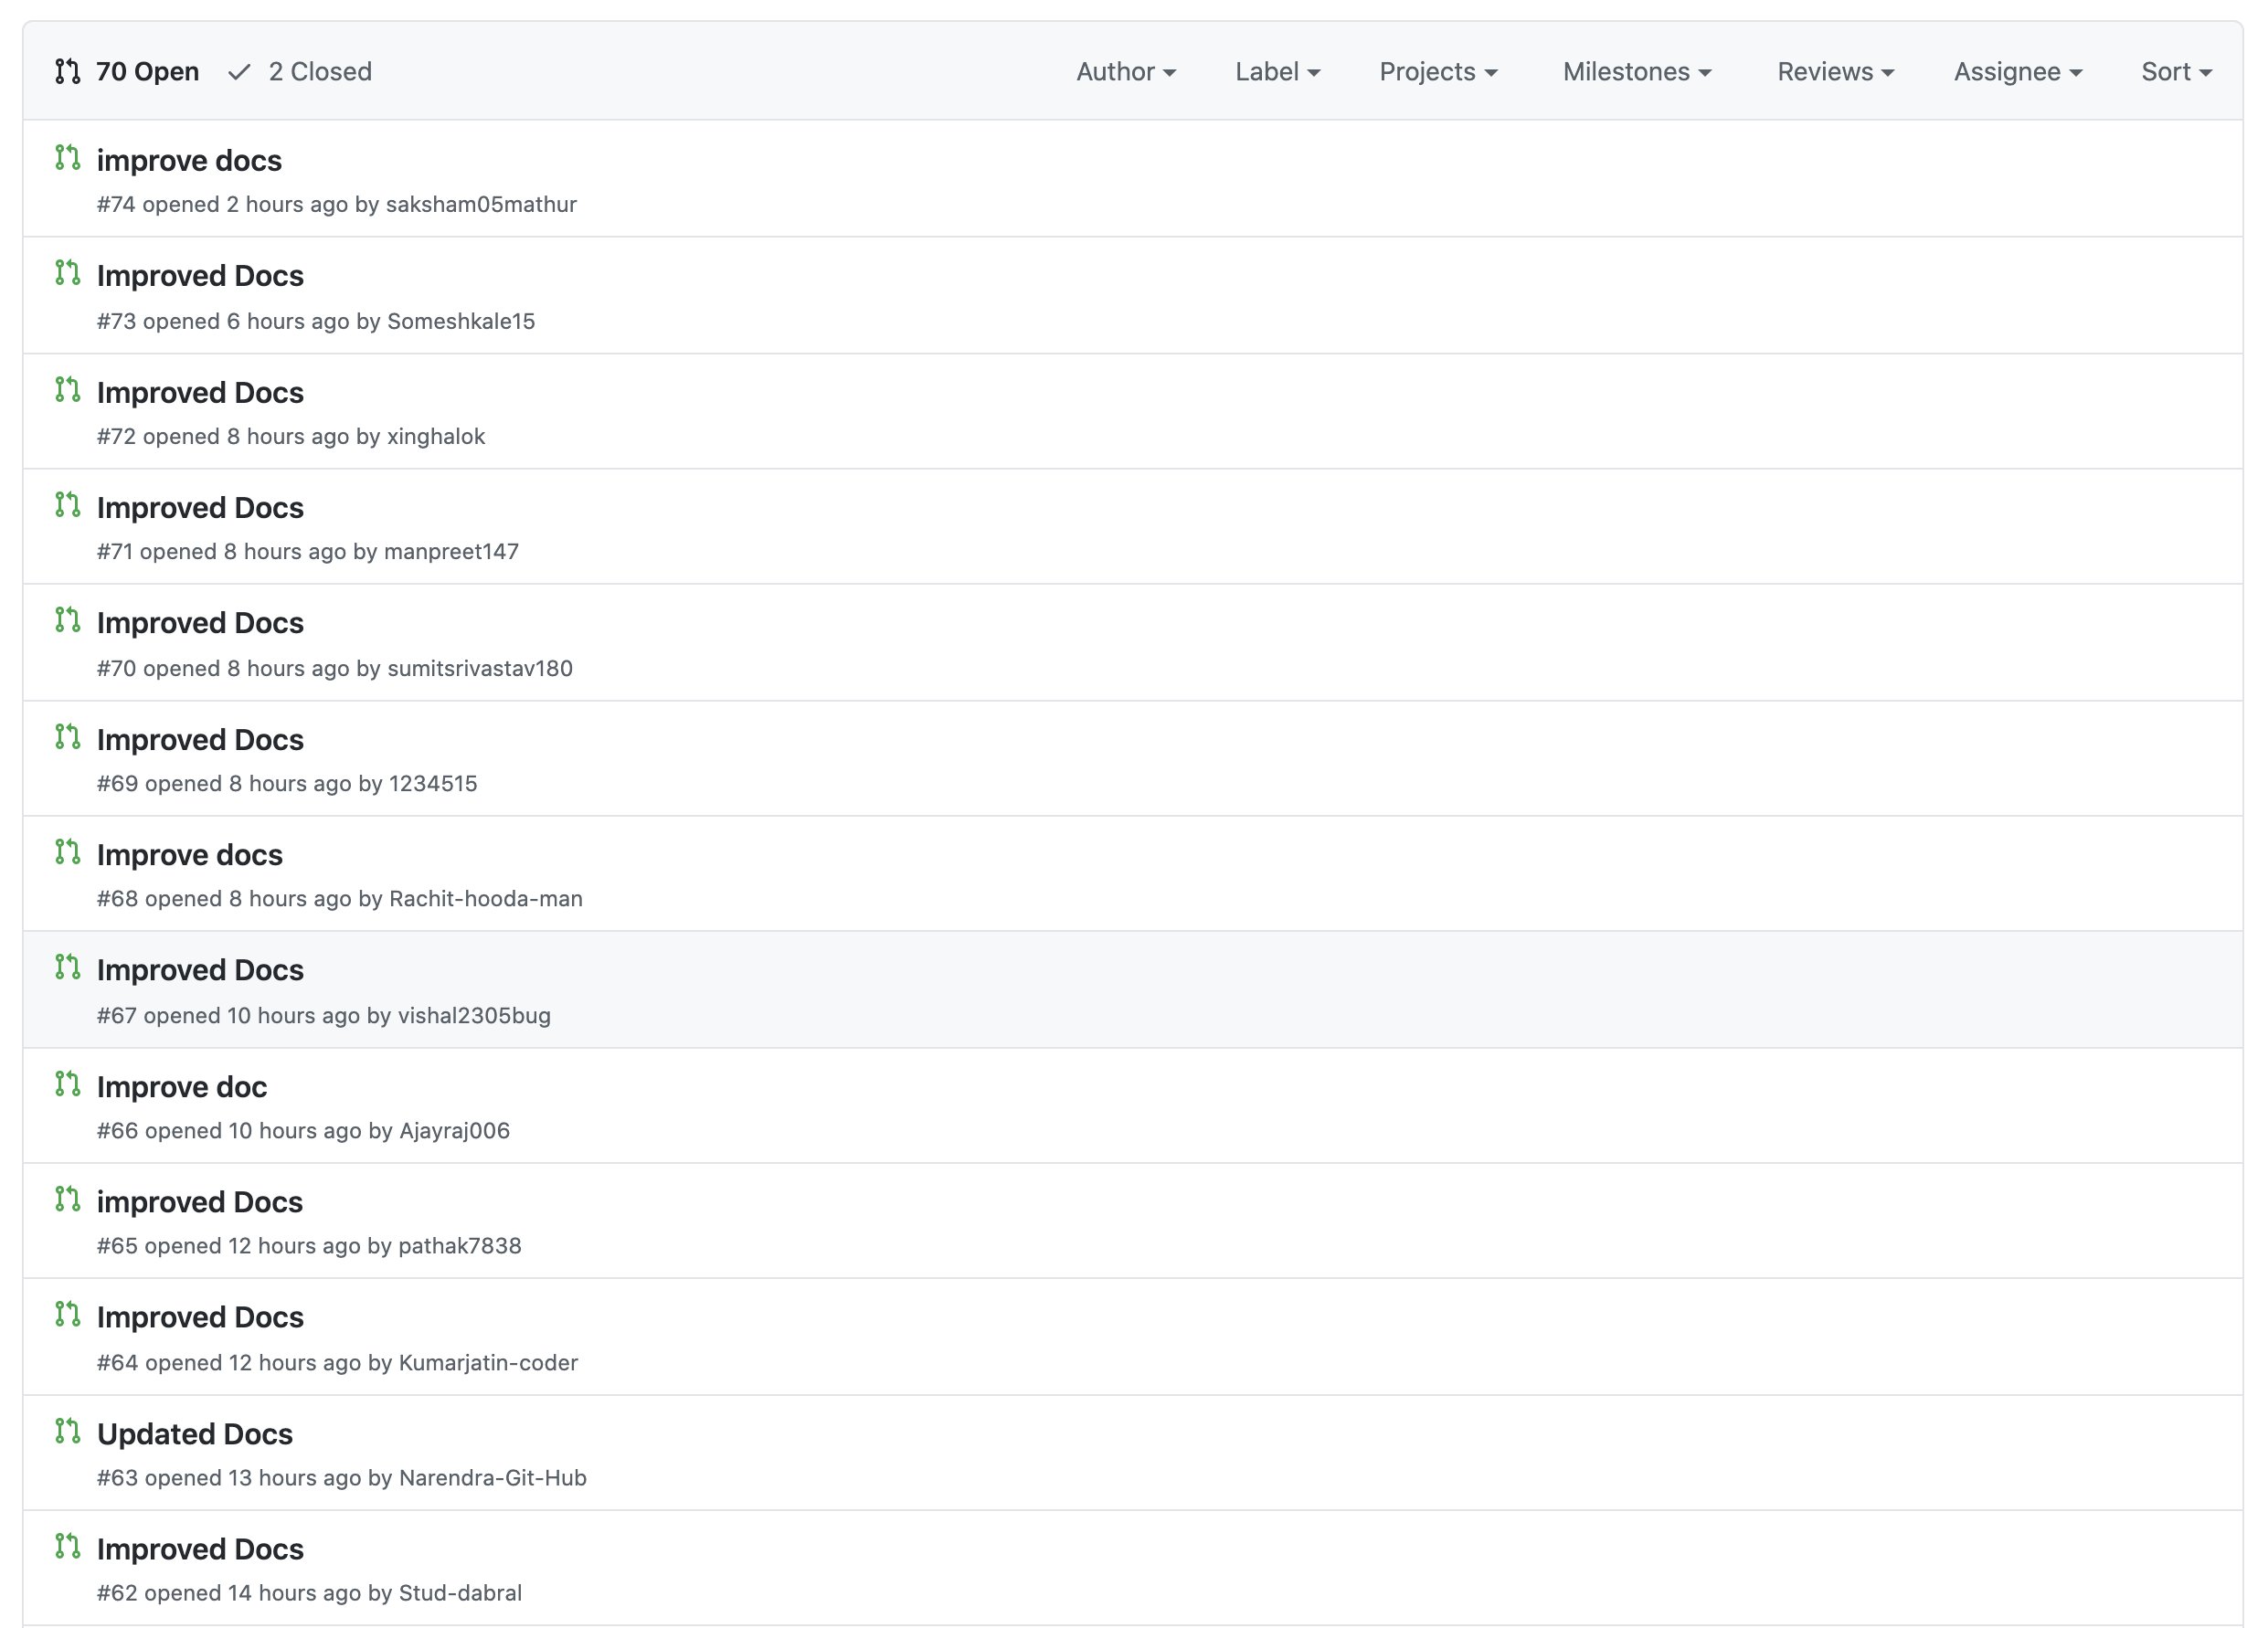The width and height of the screenshot is (2268, 1628).
Task: Click the green PR icon on #70 row
Action: pyautogui.click(x=67, y=620)
